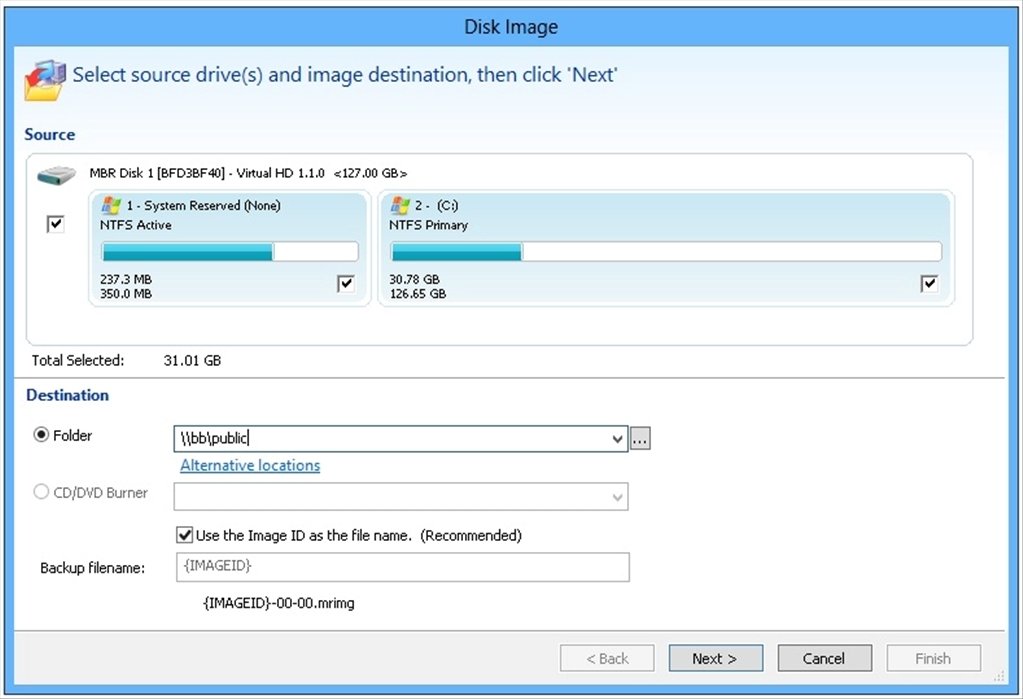Uncheck the C: partition checkbox
The height and width of the screenshot is (699, 1023).
click(929, 283)
